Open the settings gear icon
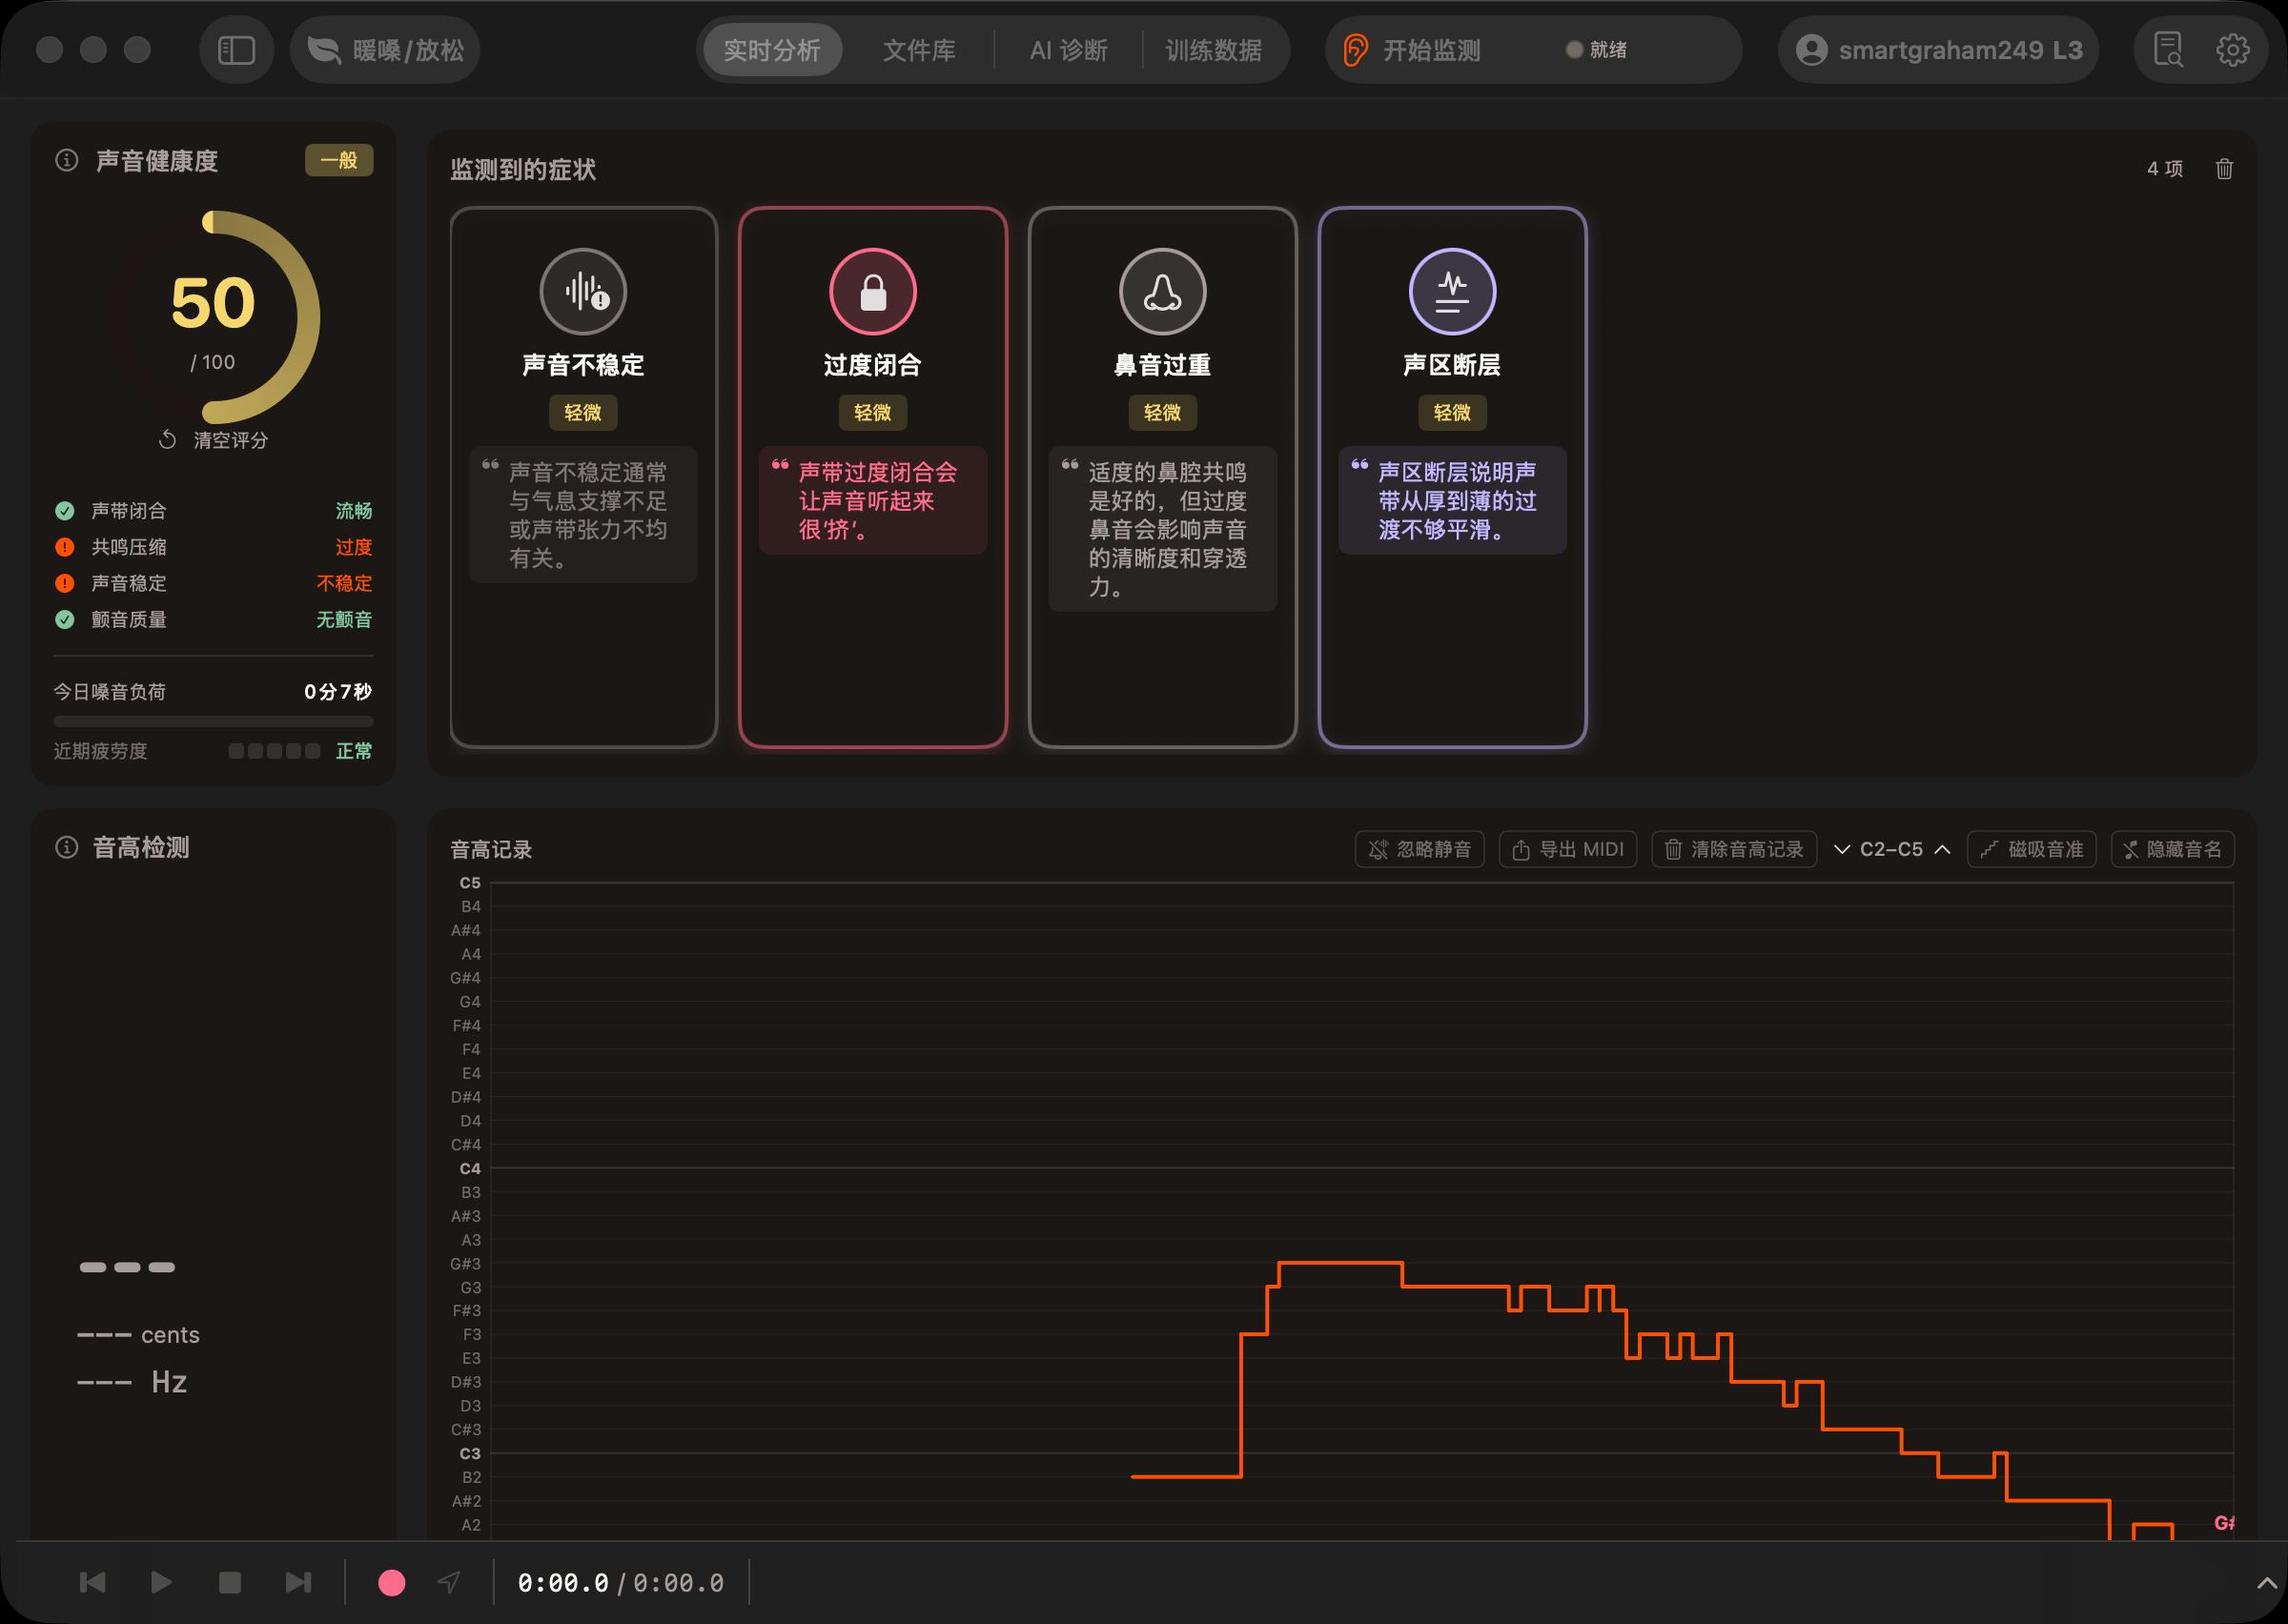2288x1624 pixels. pyautogui.click(x=2232, y=50)
